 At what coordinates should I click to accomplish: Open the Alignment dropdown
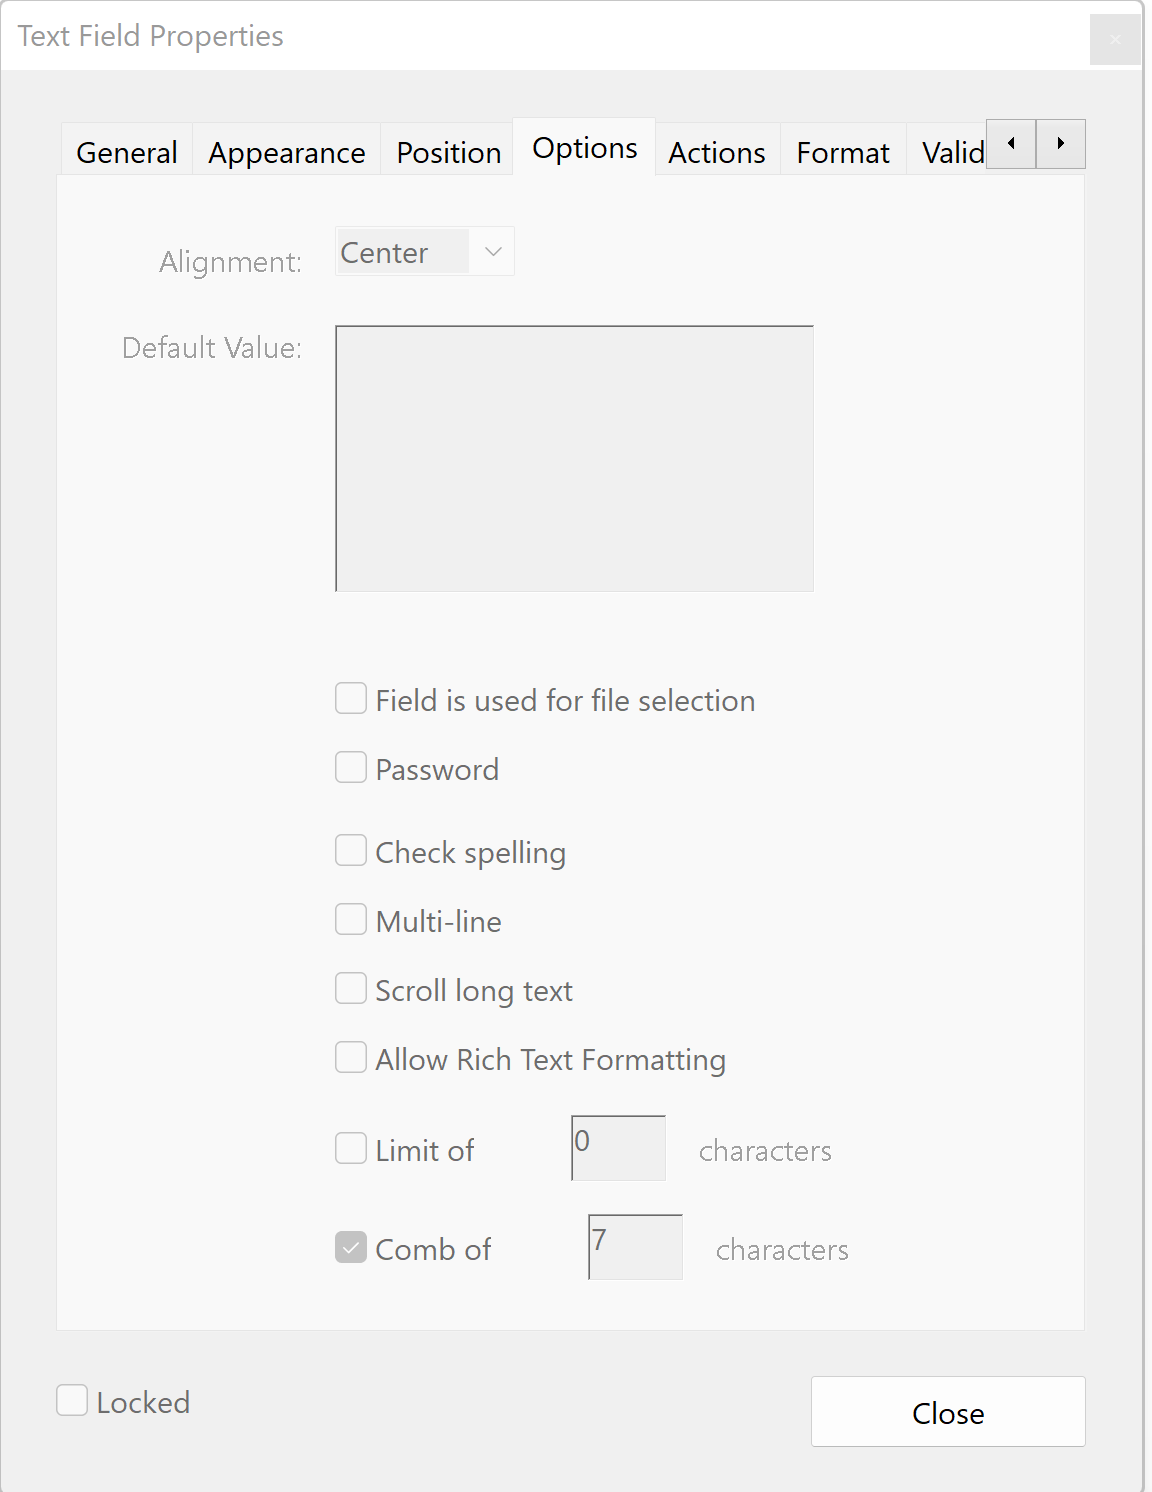tap(423, 251)
